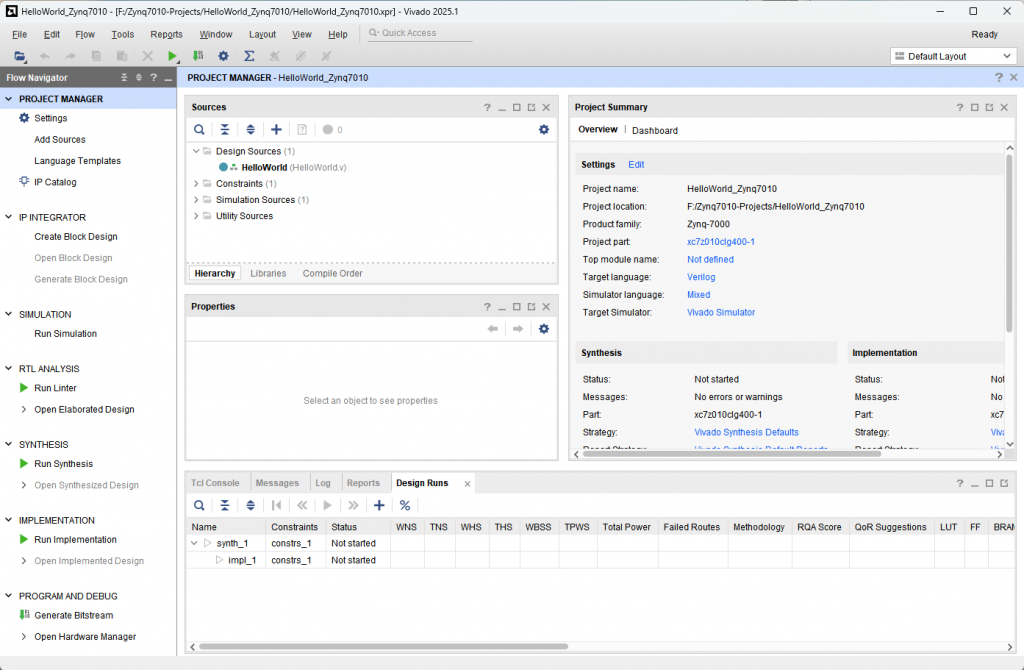This screenshot has width=1024, height=670.
Task: Click the Project Summary vertical scrollbar
Action: tap(1009, 242)
